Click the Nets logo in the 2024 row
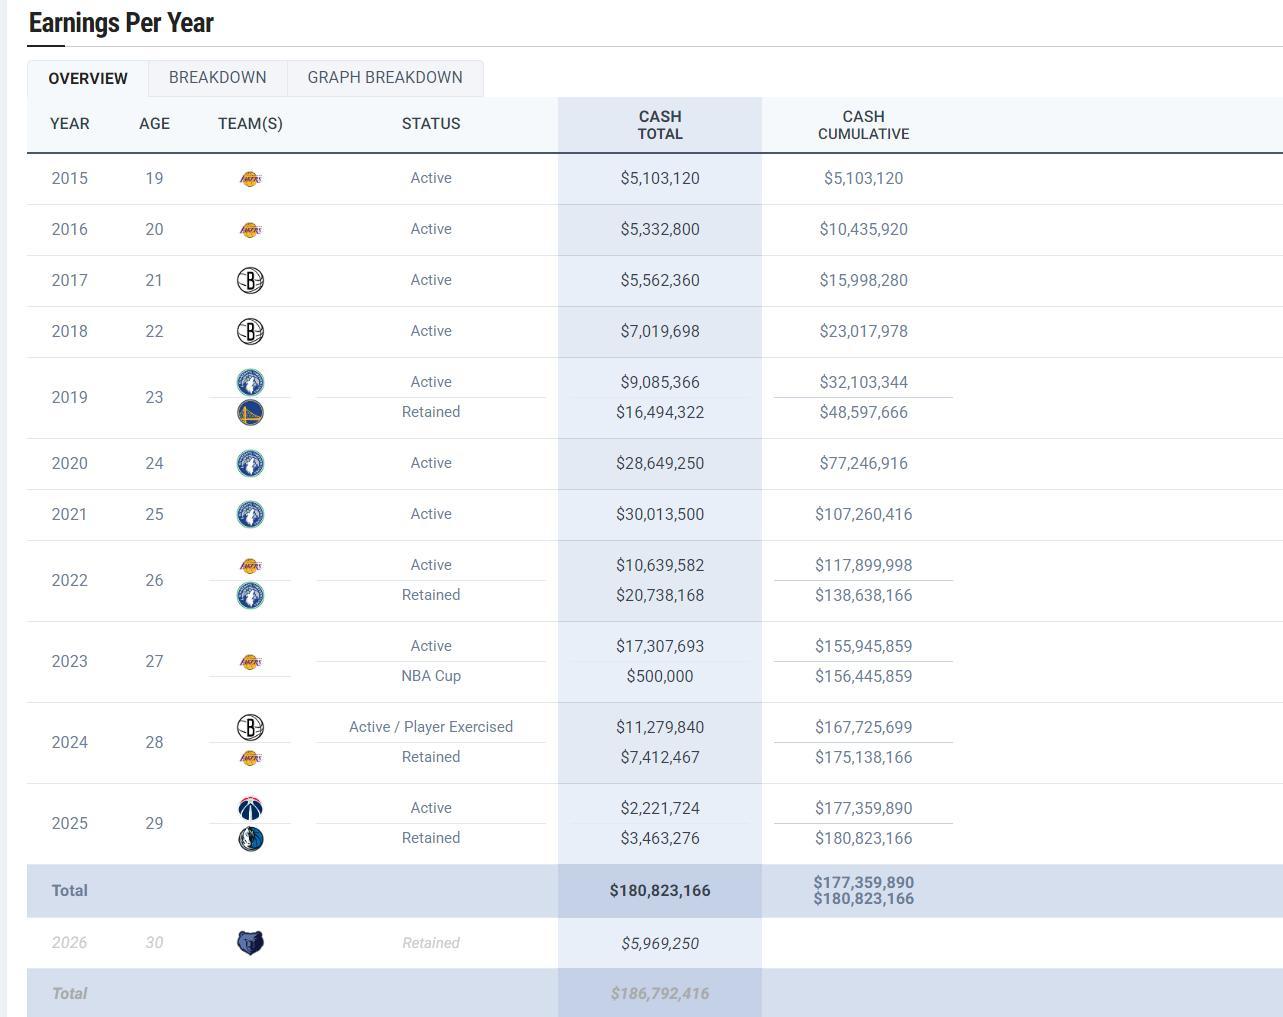The height and width of the screenshot is (1017, 1283). coord(250,727)
